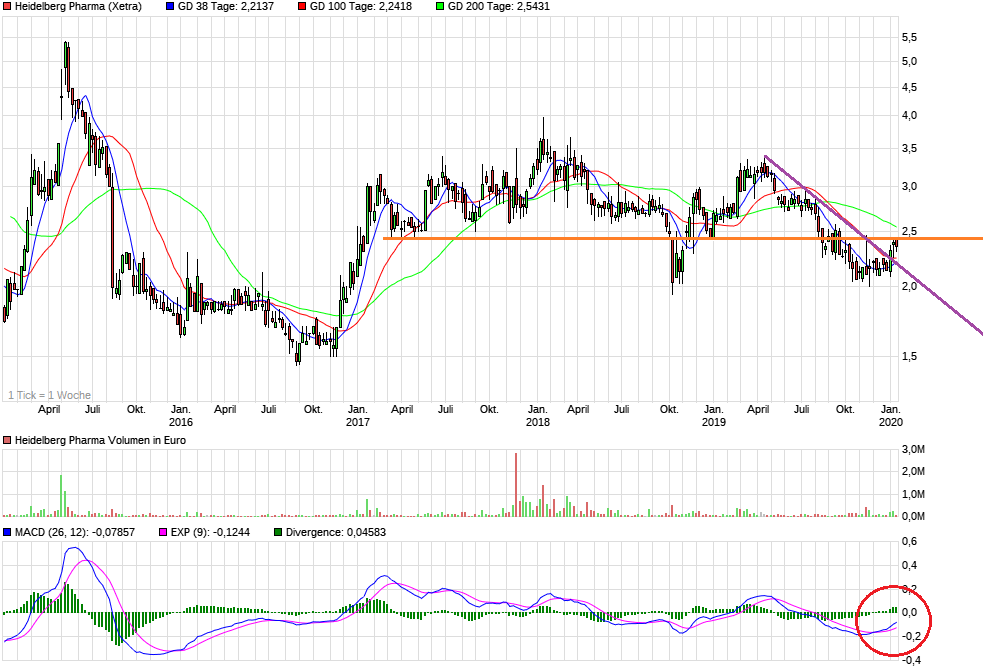This screenshot has height=670, width=983.
Task: Select the Divergence: 0,04583 label text
Action: [x=335, y=532]
